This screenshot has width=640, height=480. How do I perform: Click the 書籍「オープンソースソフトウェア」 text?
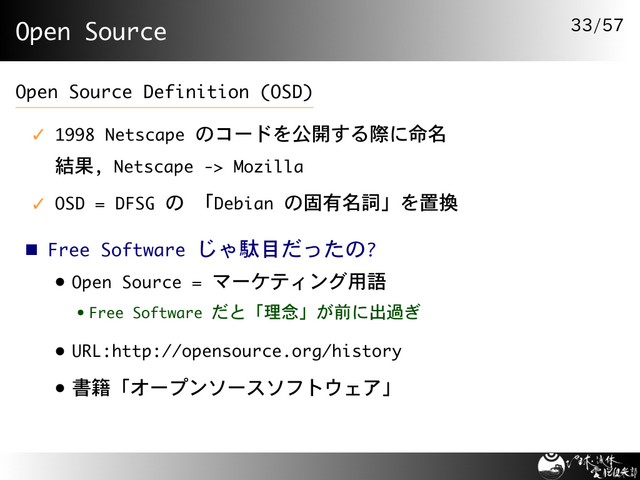[231, 388]
